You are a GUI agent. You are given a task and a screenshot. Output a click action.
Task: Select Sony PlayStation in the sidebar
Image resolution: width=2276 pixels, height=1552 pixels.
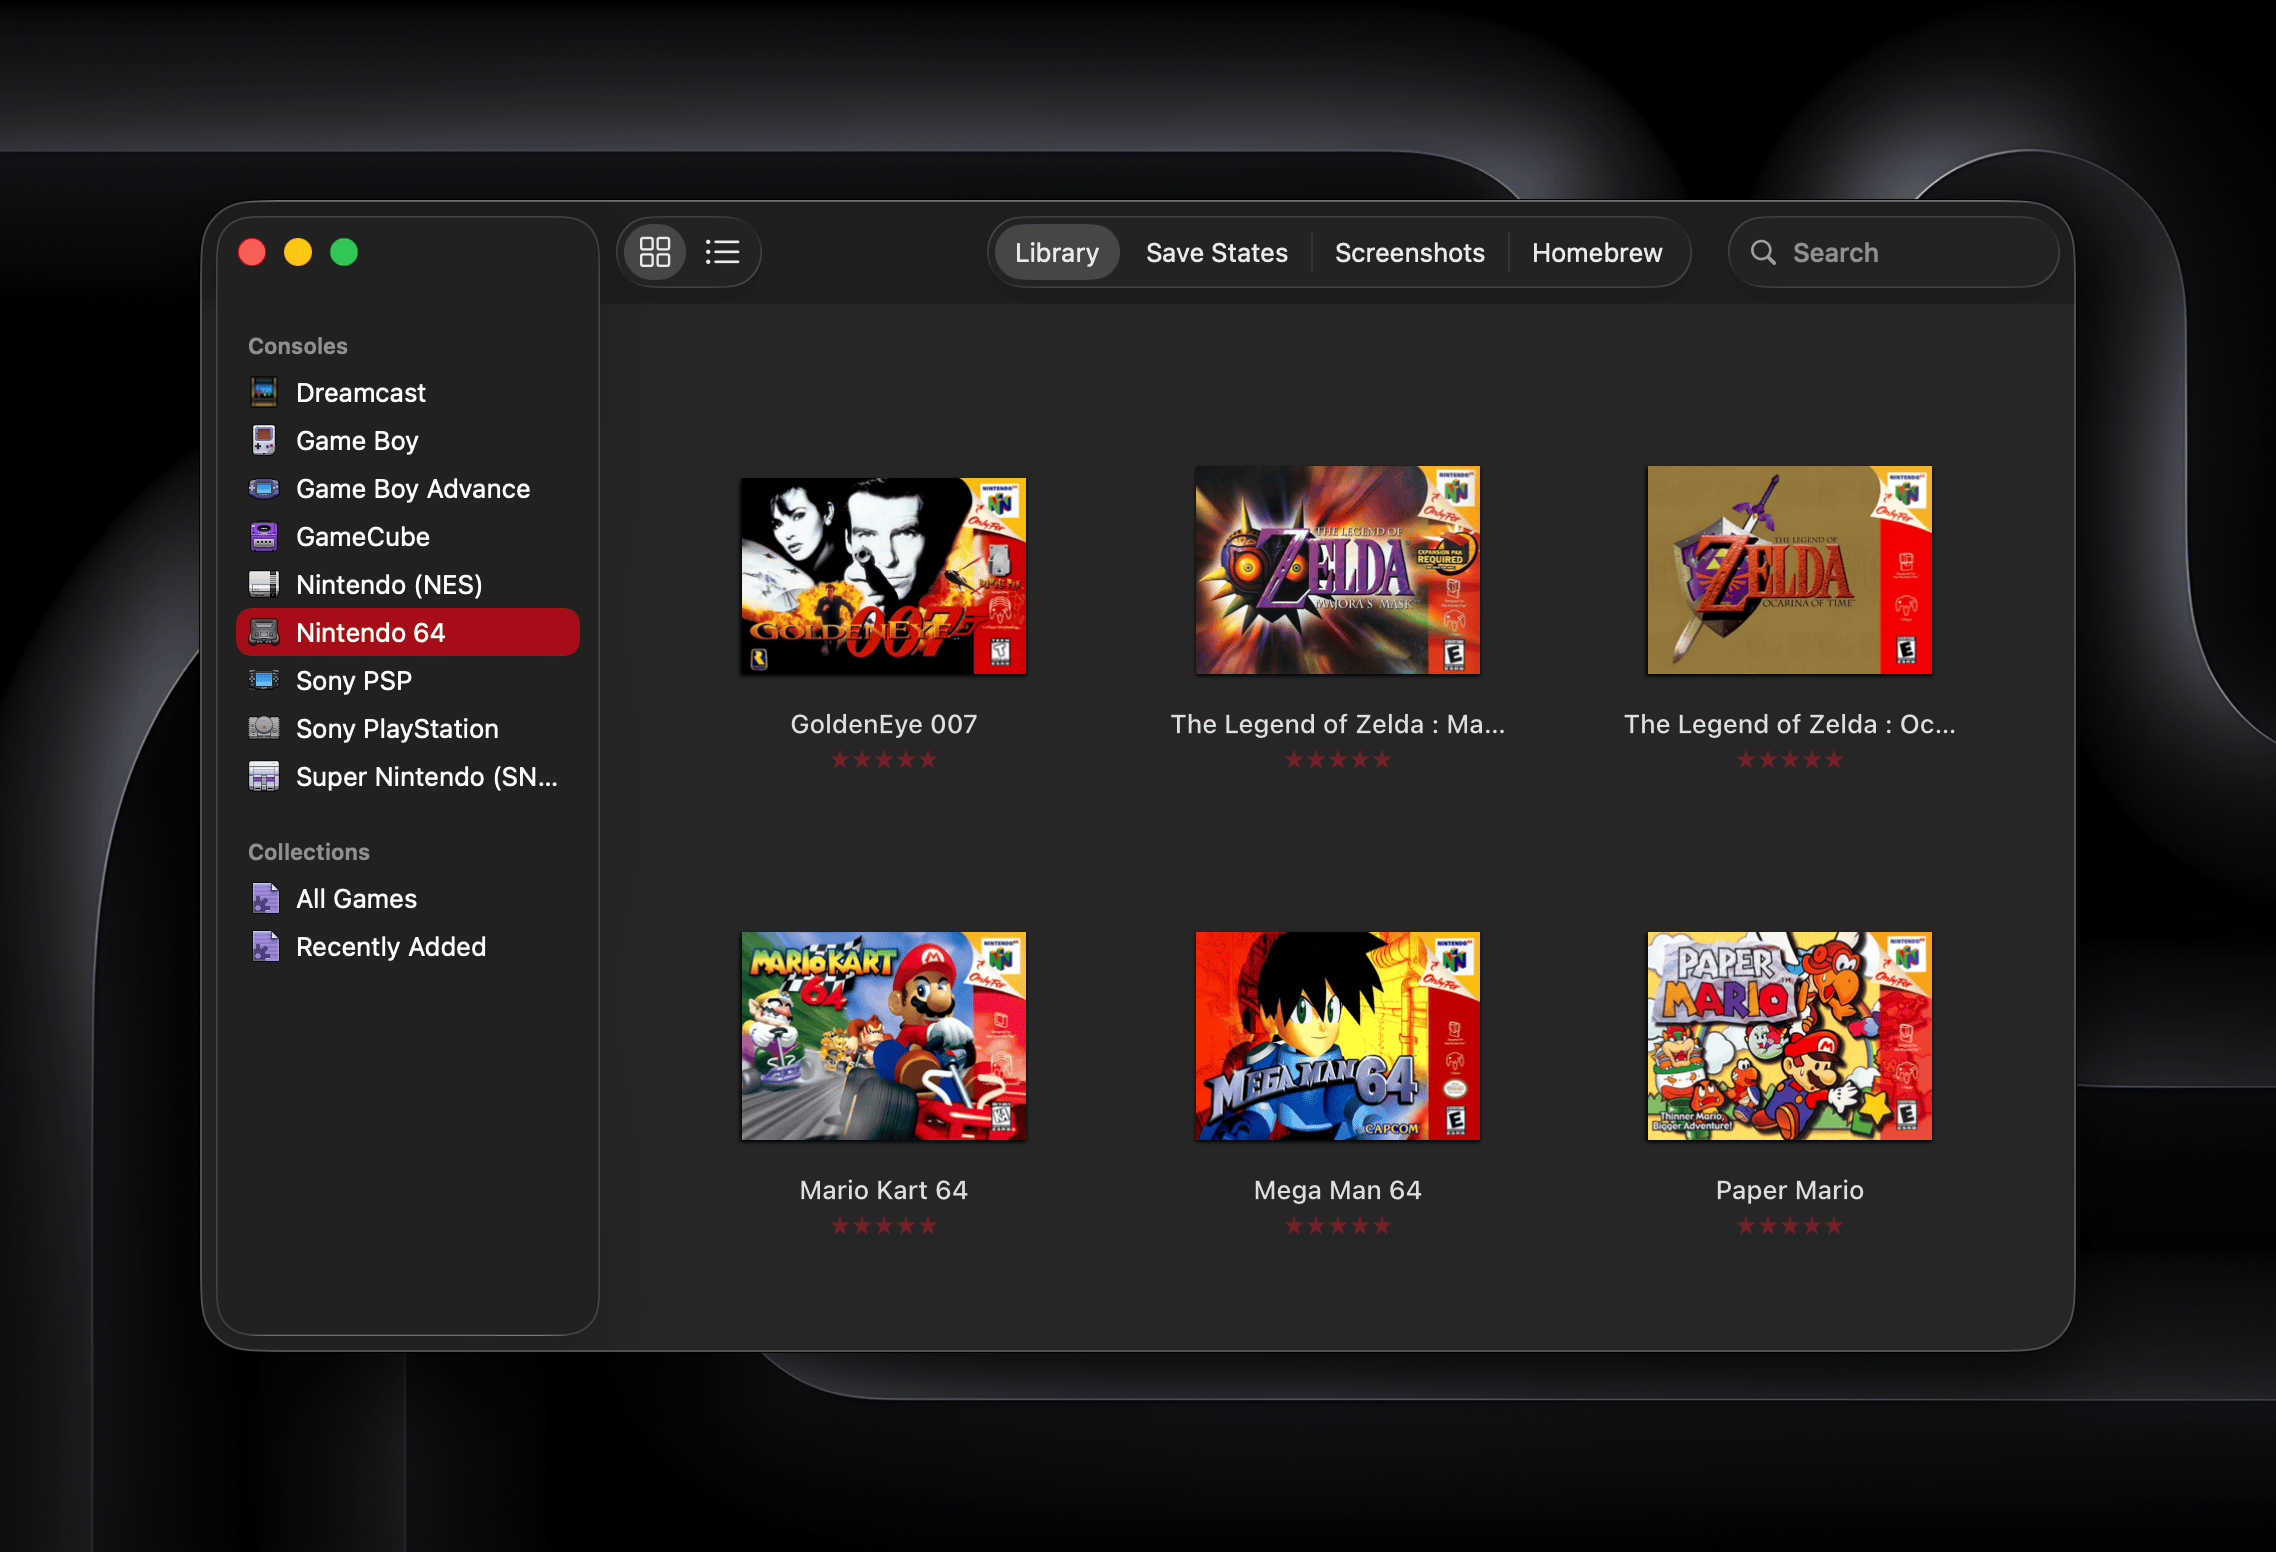[408, 728]
